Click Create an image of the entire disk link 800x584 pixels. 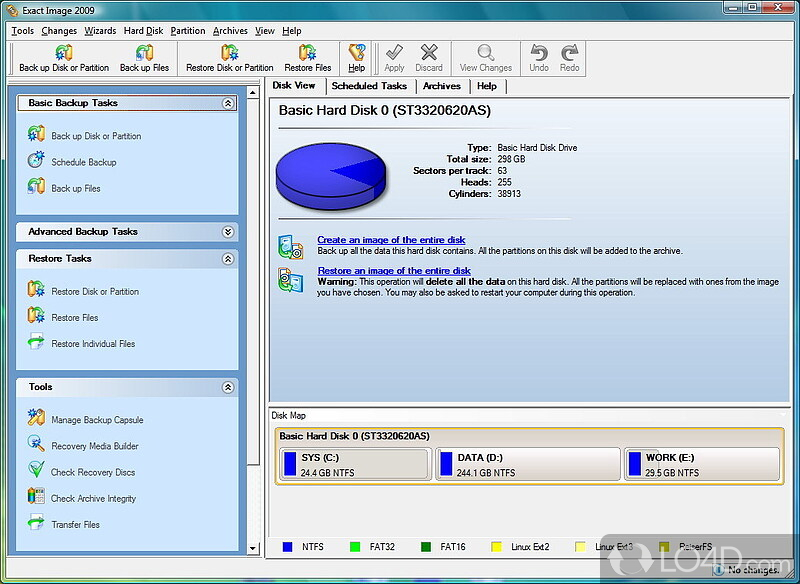click(x=391, y=240)
